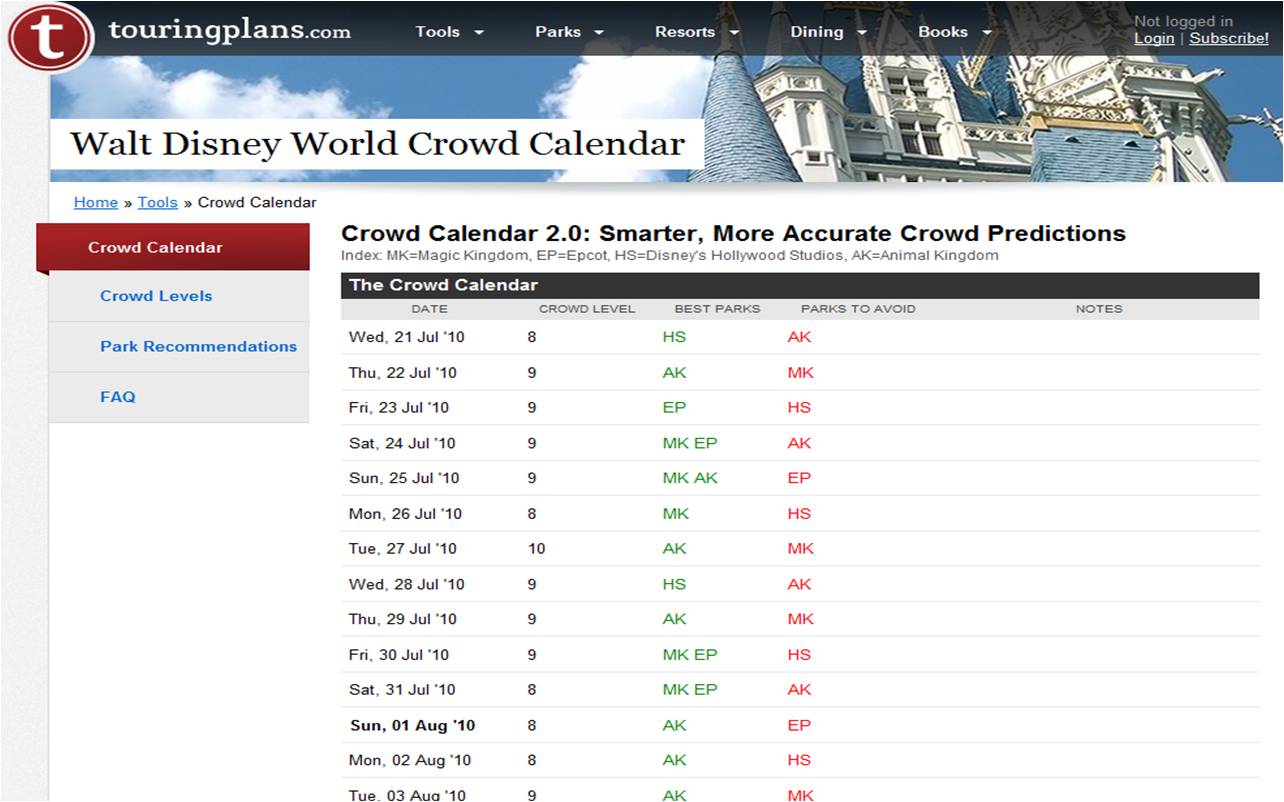The width and height of the screenshot is (1284, 802).
Task: Click the Index line explaining park abbreviations
Action: 670,256
